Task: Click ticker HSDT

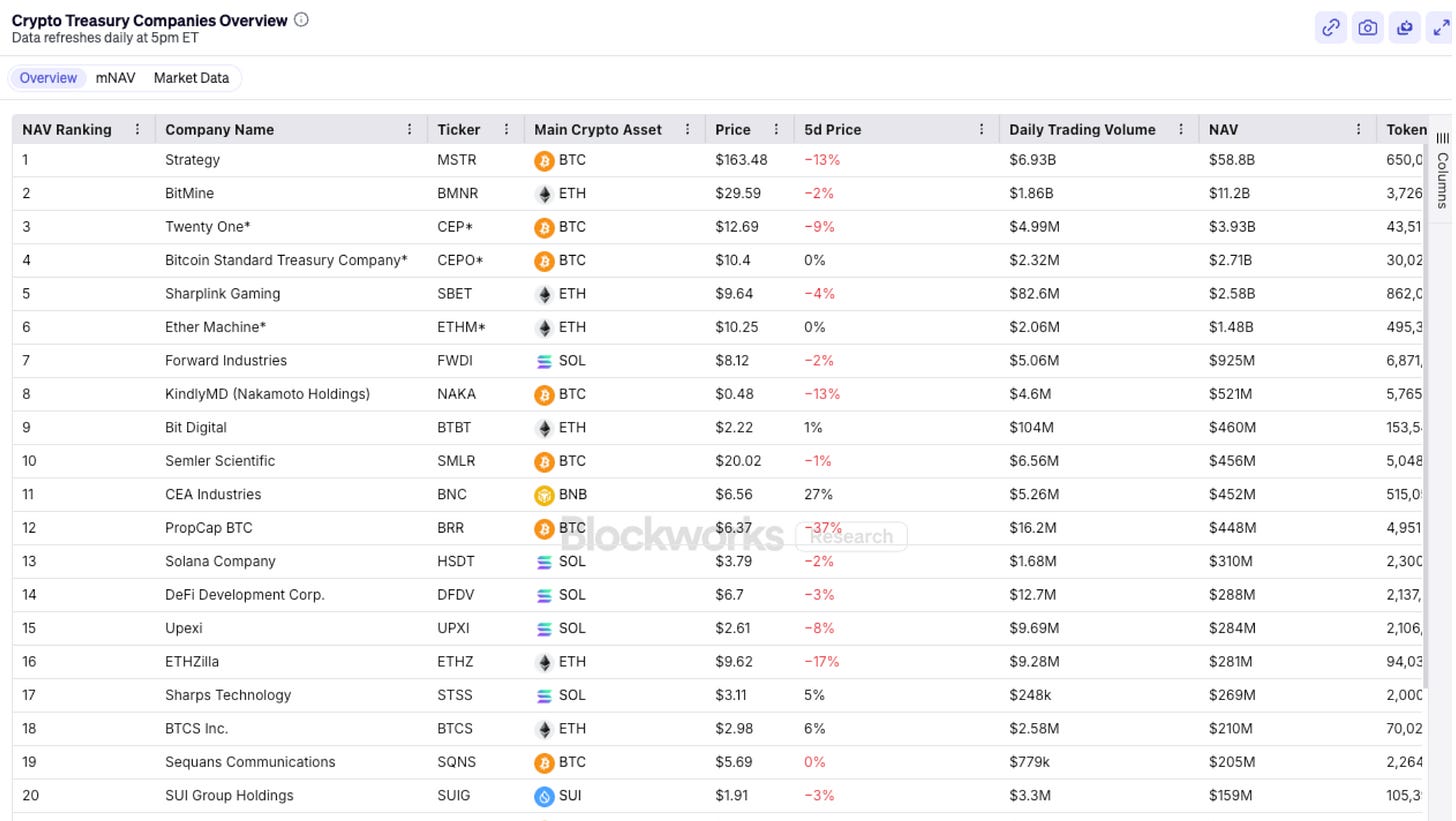Action: point(456,561)
